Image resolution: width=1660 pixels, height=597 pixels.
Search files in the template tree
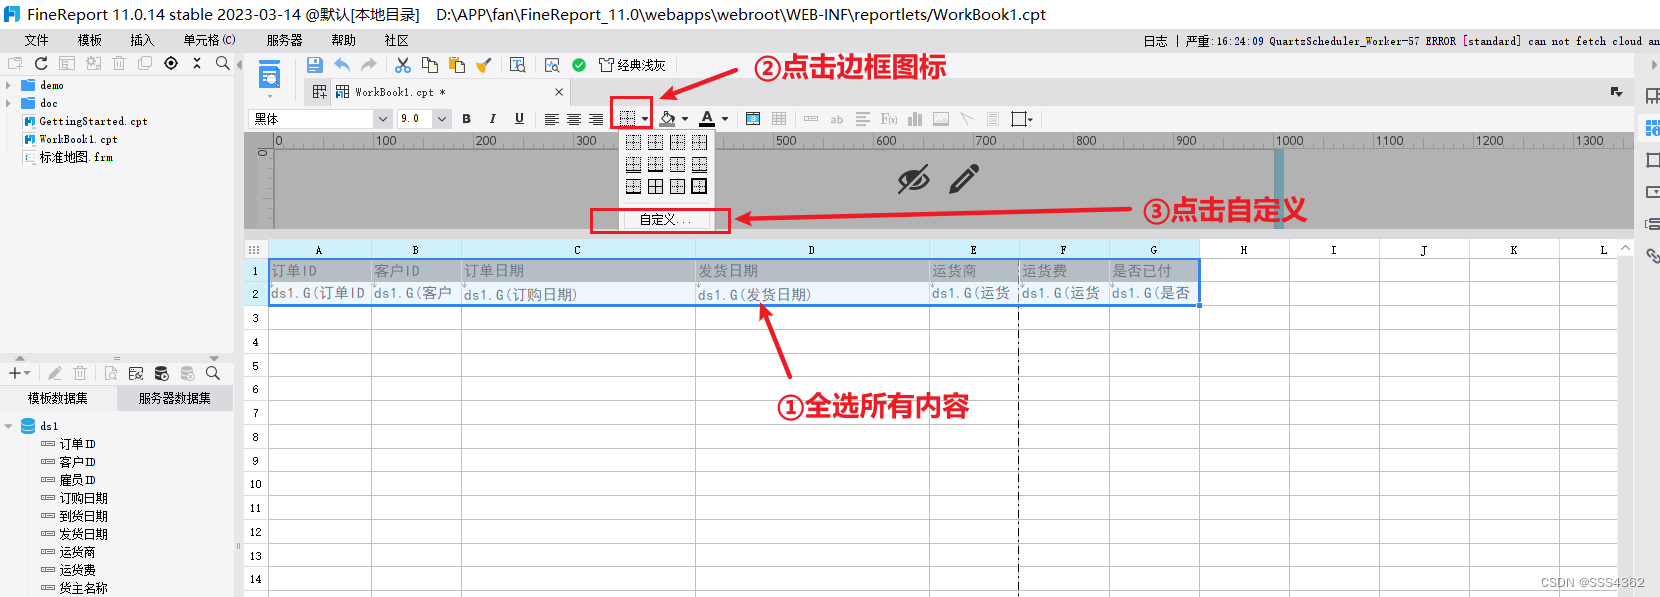click(223, 63)
